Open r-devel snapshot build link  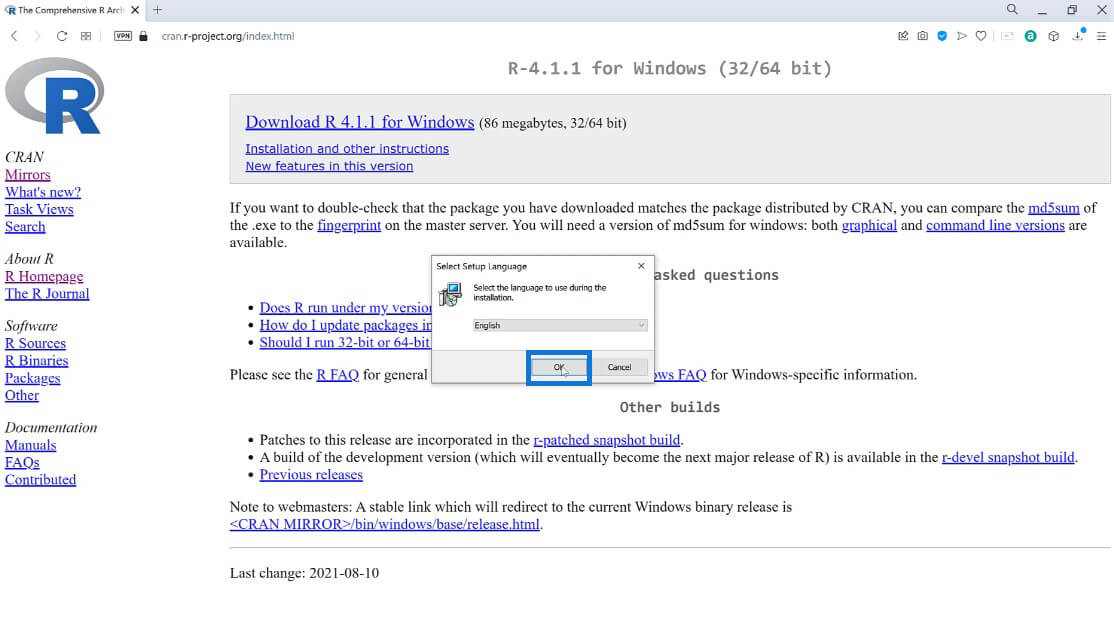click(x=1008, y=458)
